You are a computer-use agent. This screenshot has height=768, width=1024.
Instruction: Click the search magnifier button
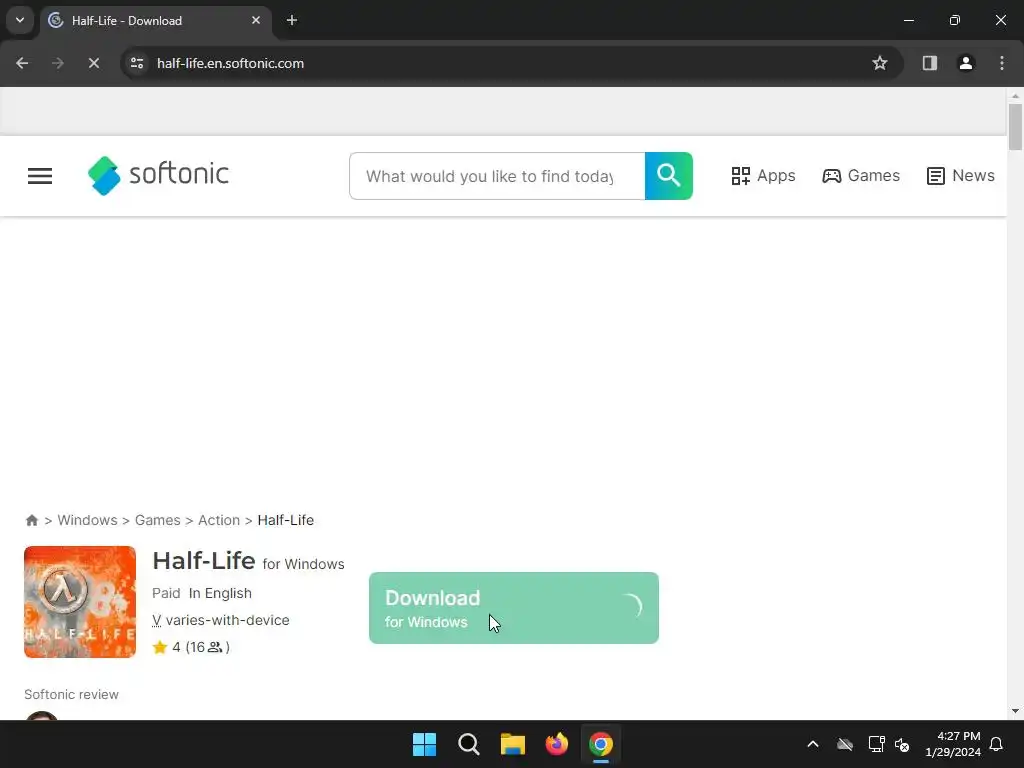coord(668,176)
